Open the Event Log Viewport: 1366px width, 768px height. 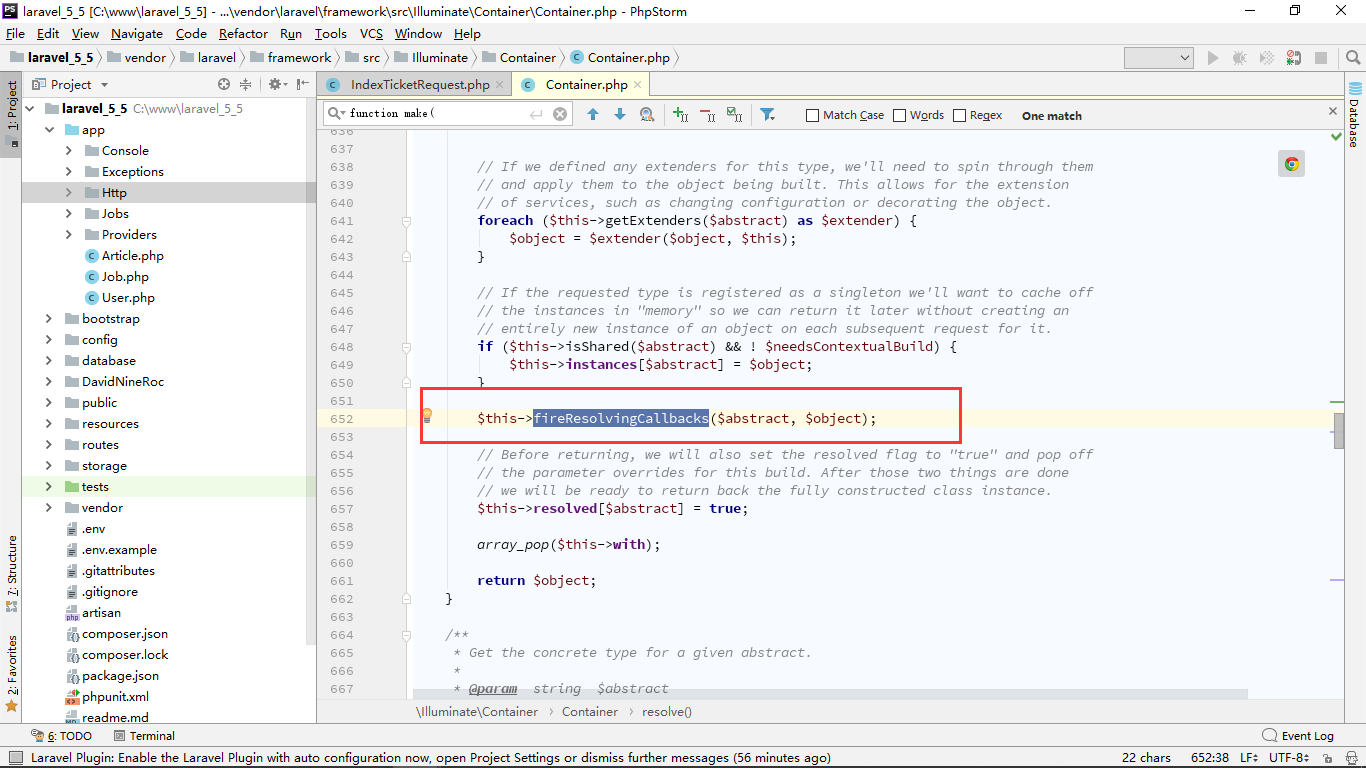(x=1298, y=736)
